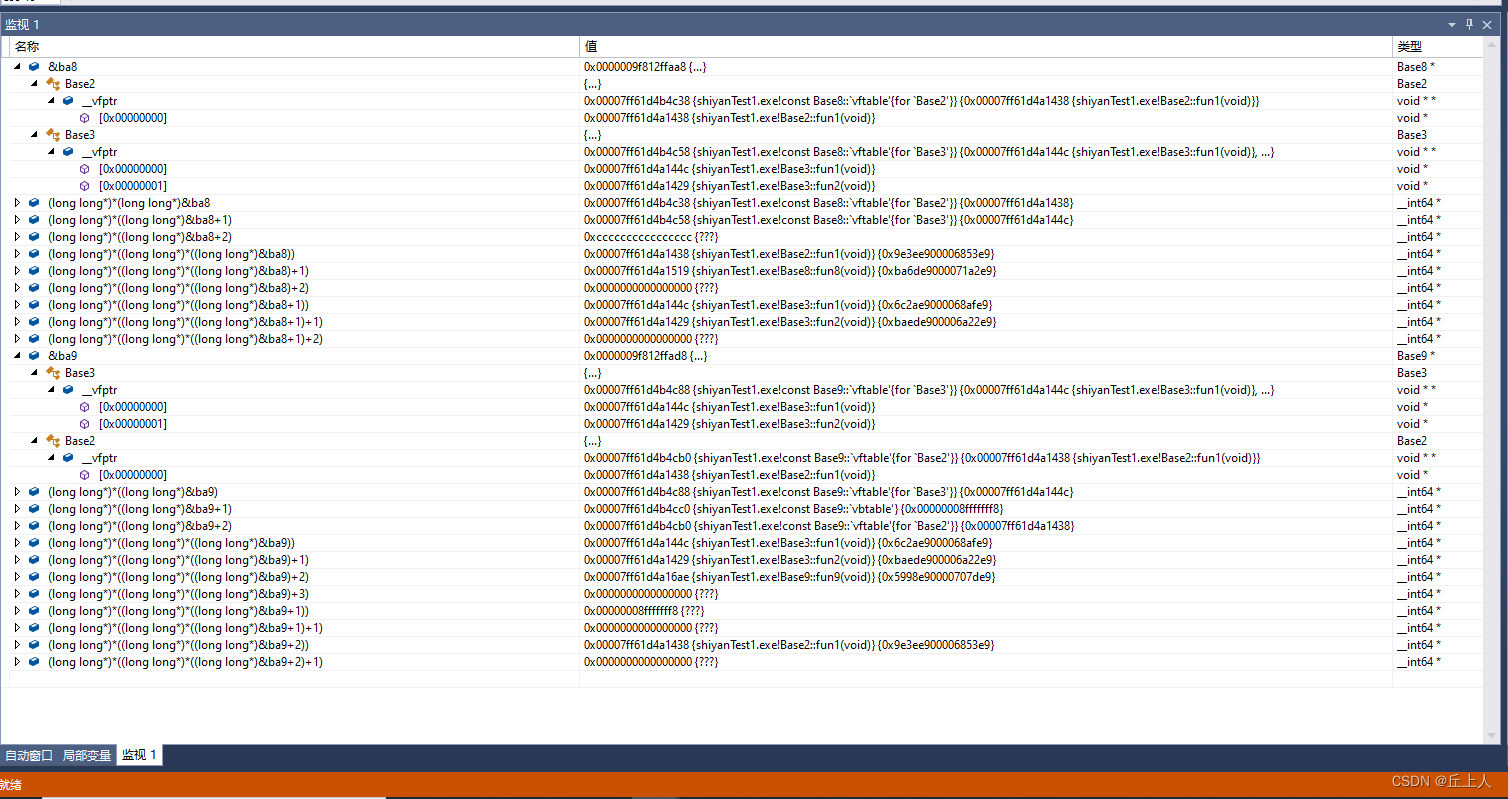Click the __vfptr member icon under Base2

67,100
